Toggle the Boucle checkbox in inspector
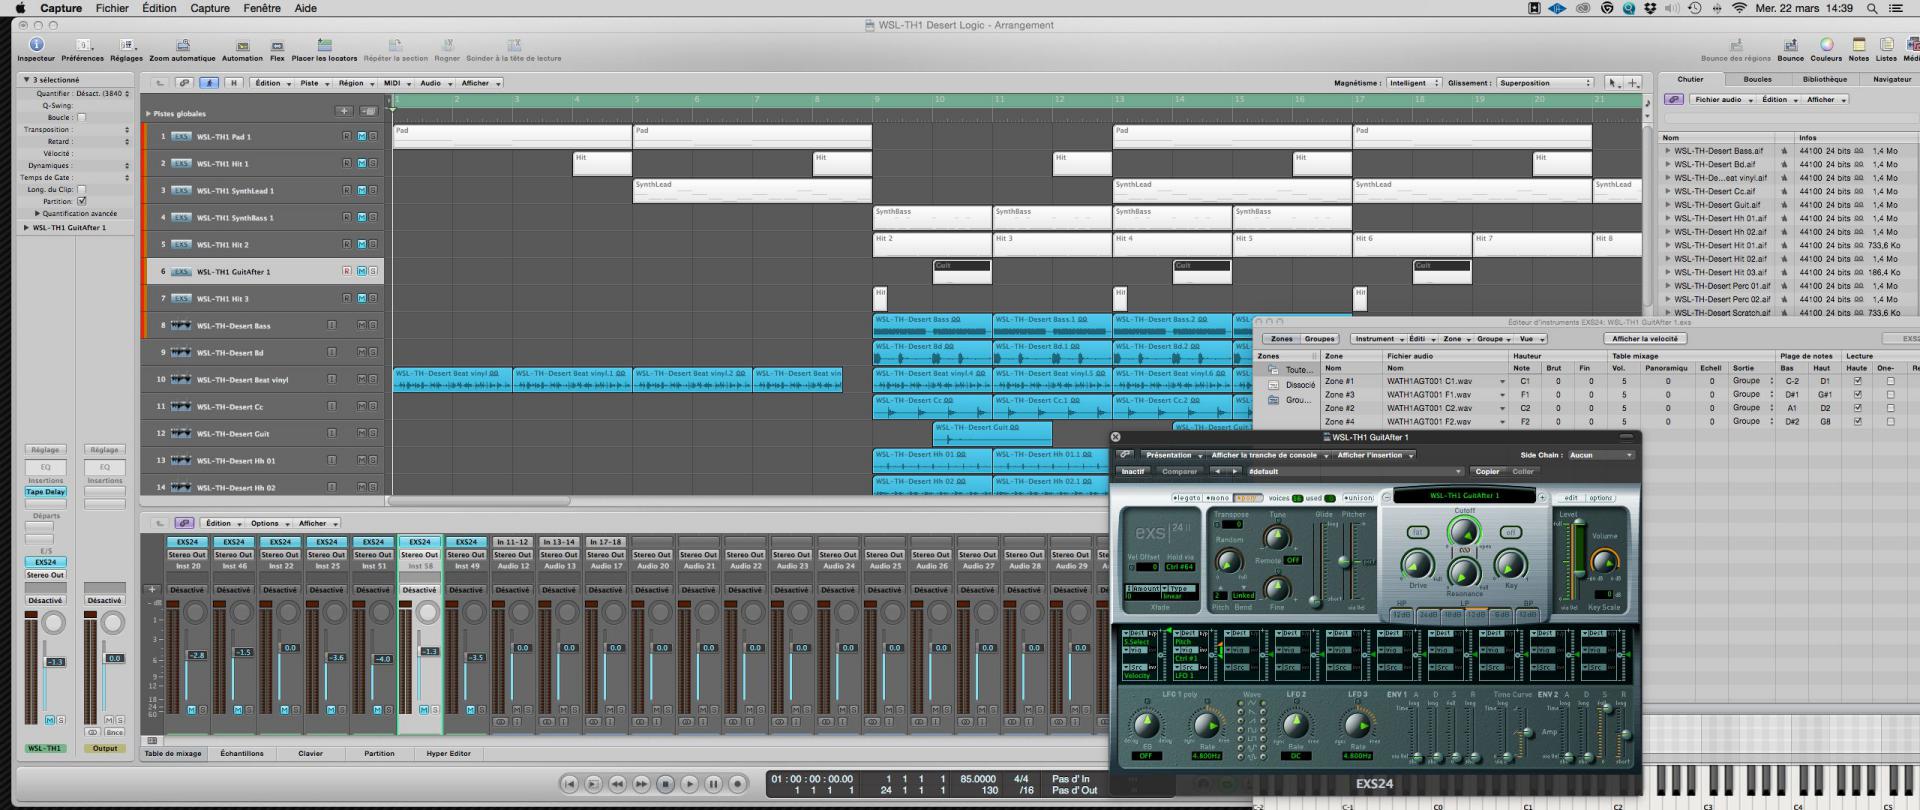The height and width of the screenshot is (810, 1920). coord(82,117)
